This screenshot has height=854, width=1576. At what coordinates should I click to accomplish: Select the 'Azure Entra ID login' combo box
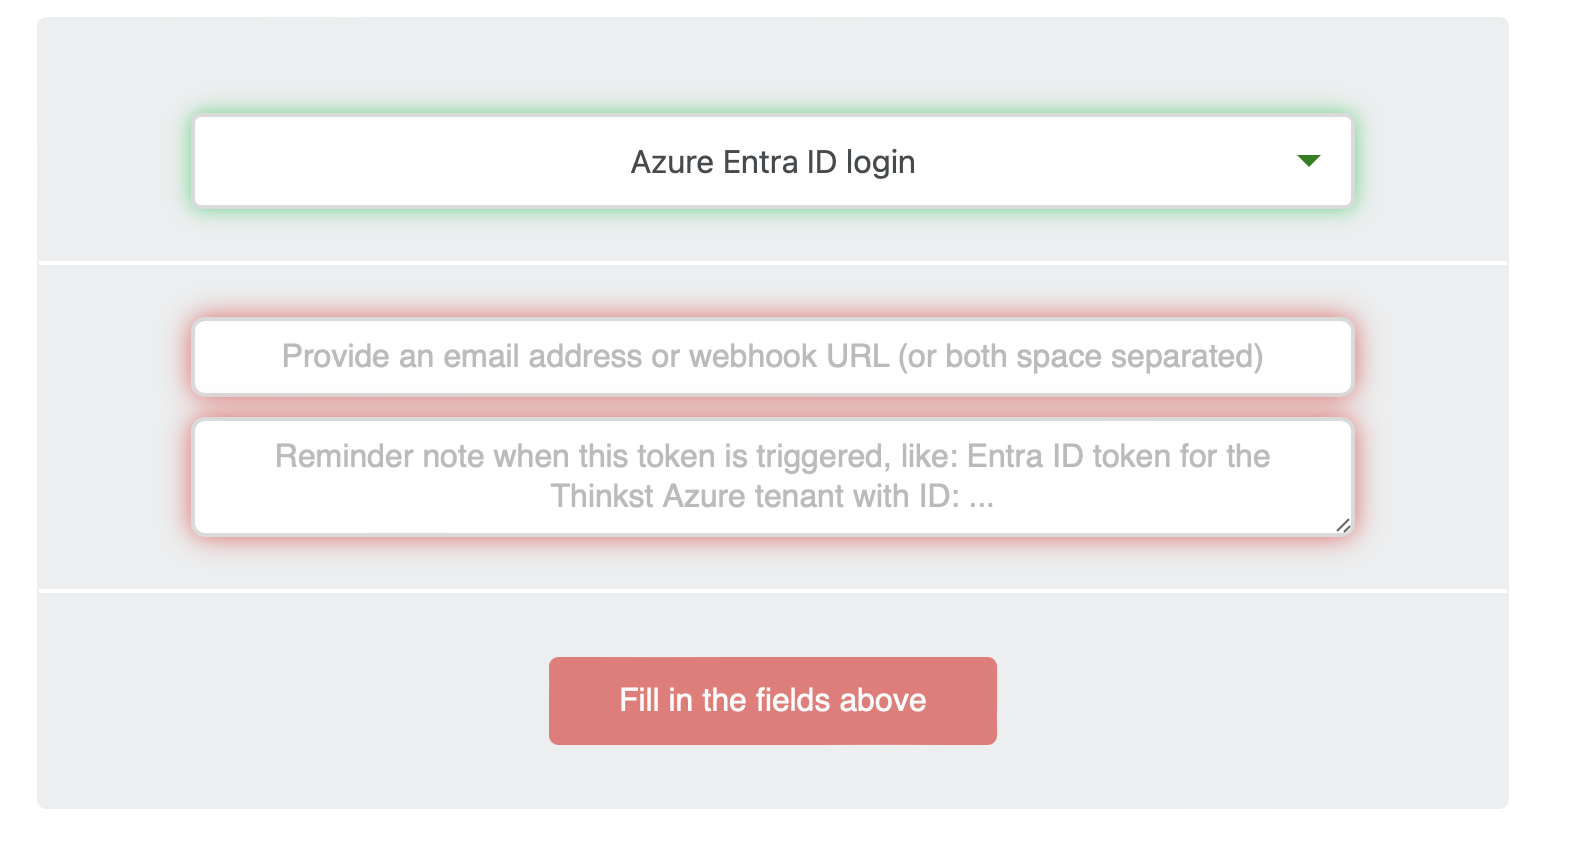click(773, 162)
